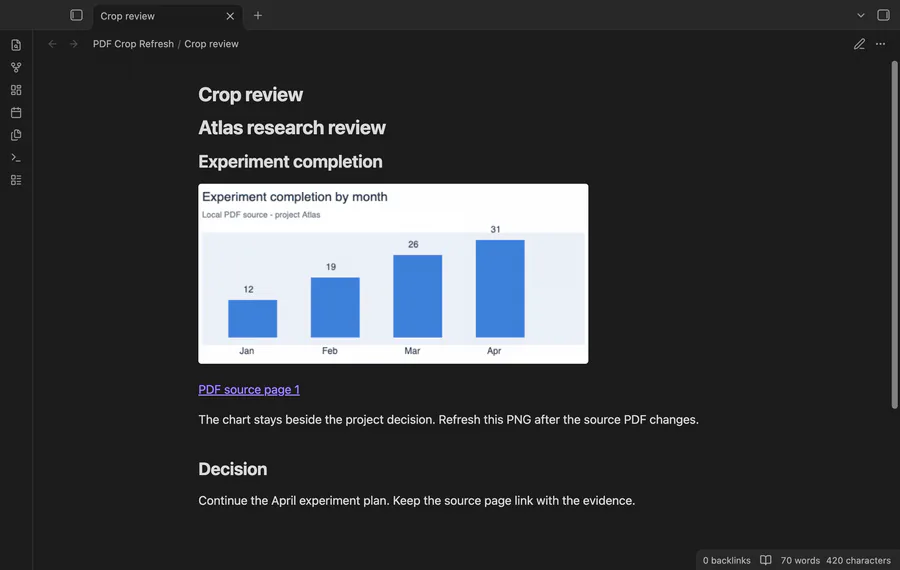Navigate forward with right arrow

point(73,44)
